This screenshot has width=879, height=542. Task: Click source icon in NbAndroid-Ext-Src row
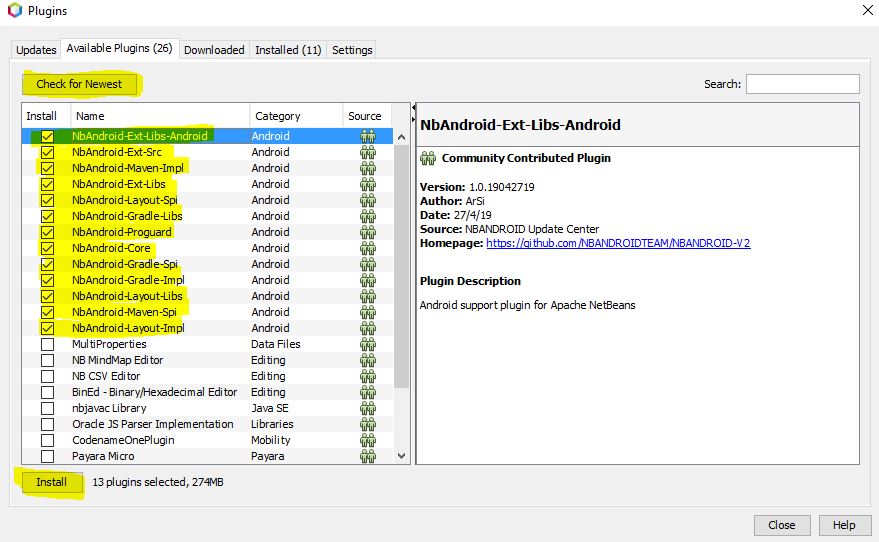368,152
